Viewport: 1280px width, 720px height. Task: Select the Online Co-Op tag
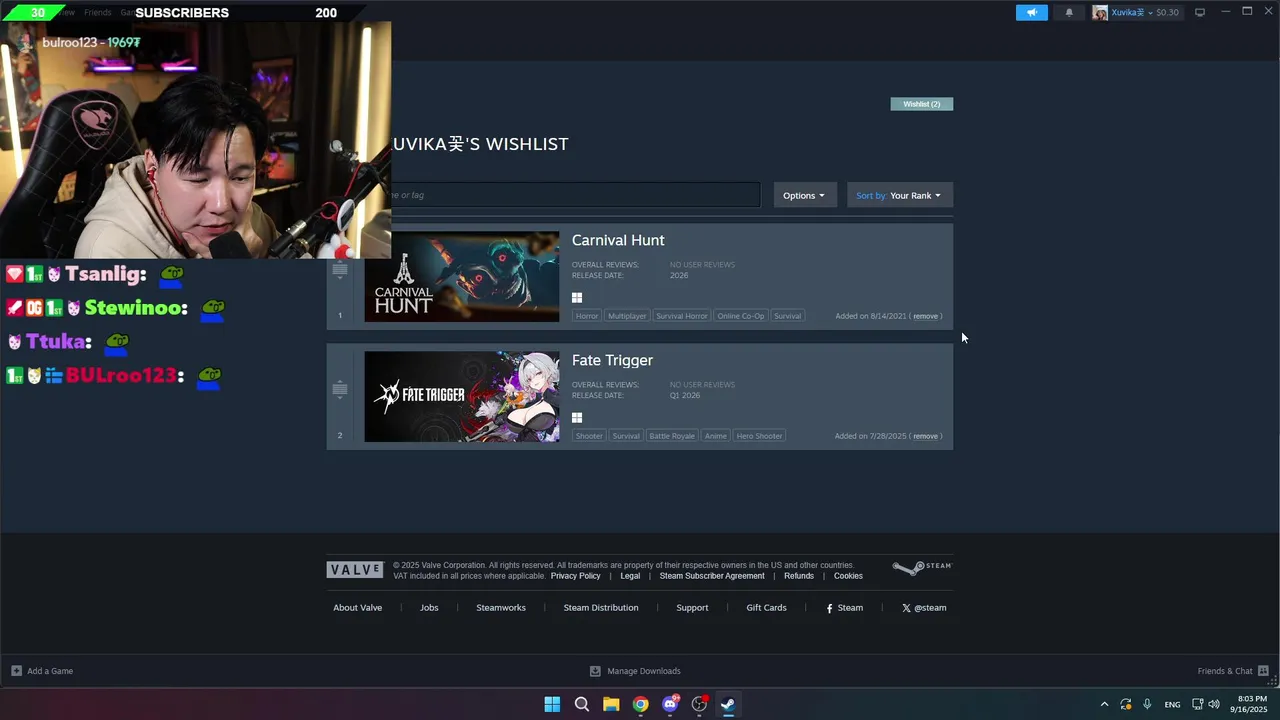coord(741,316)
